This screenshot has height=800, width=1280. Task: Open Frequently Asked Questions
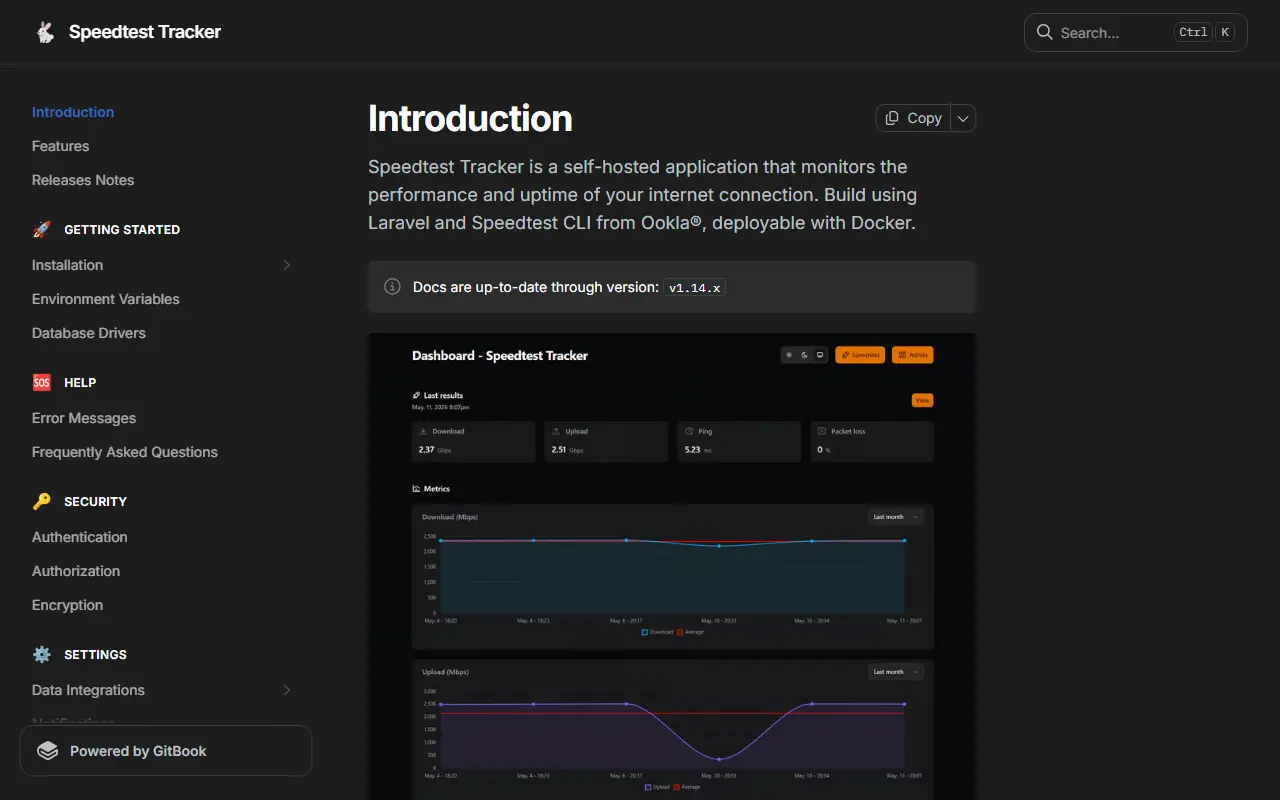point(125,452)
